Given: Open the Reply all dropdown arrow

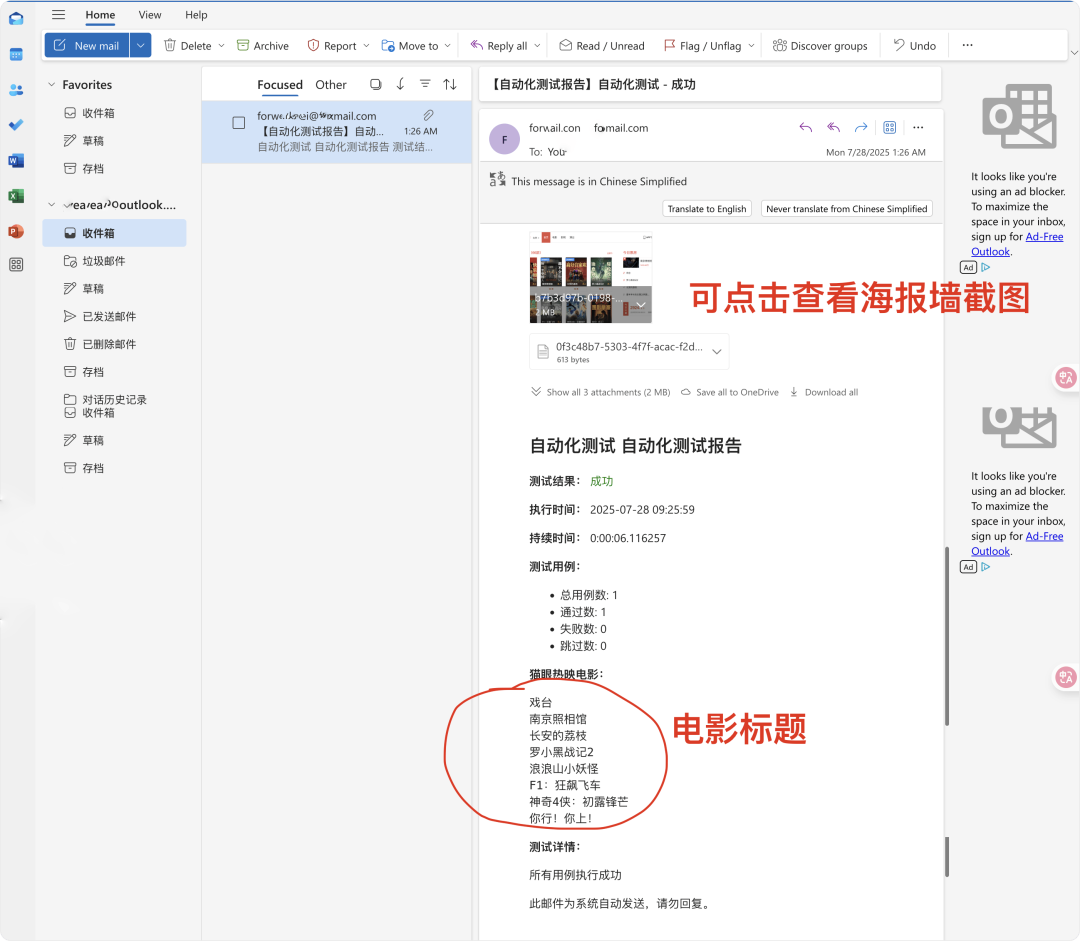Looking at the screenshot, I should coord(537,45).
